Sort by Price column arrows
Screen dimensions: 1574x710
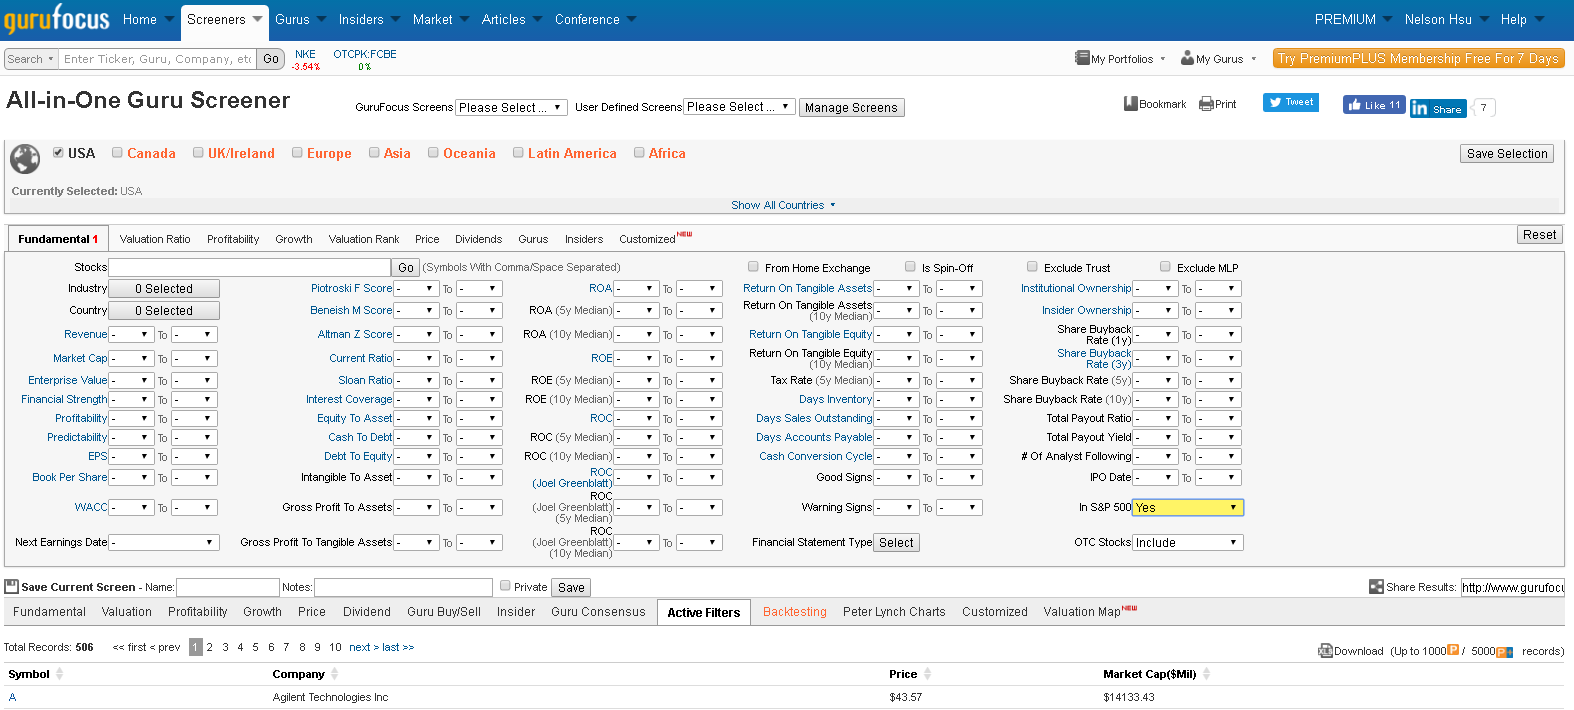pyautogui.click(x=927, y=674)
